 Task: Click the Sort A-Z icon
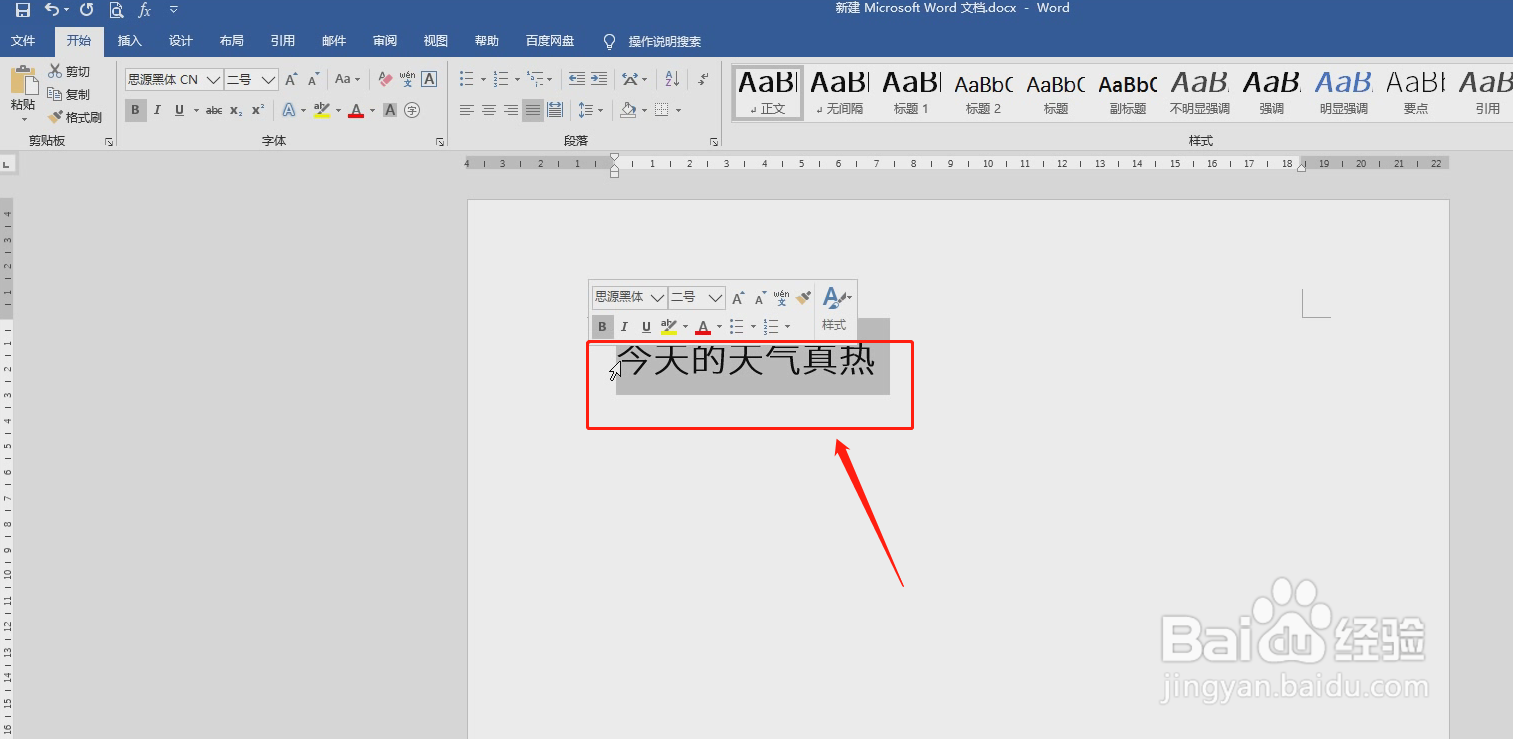point(672,79)
